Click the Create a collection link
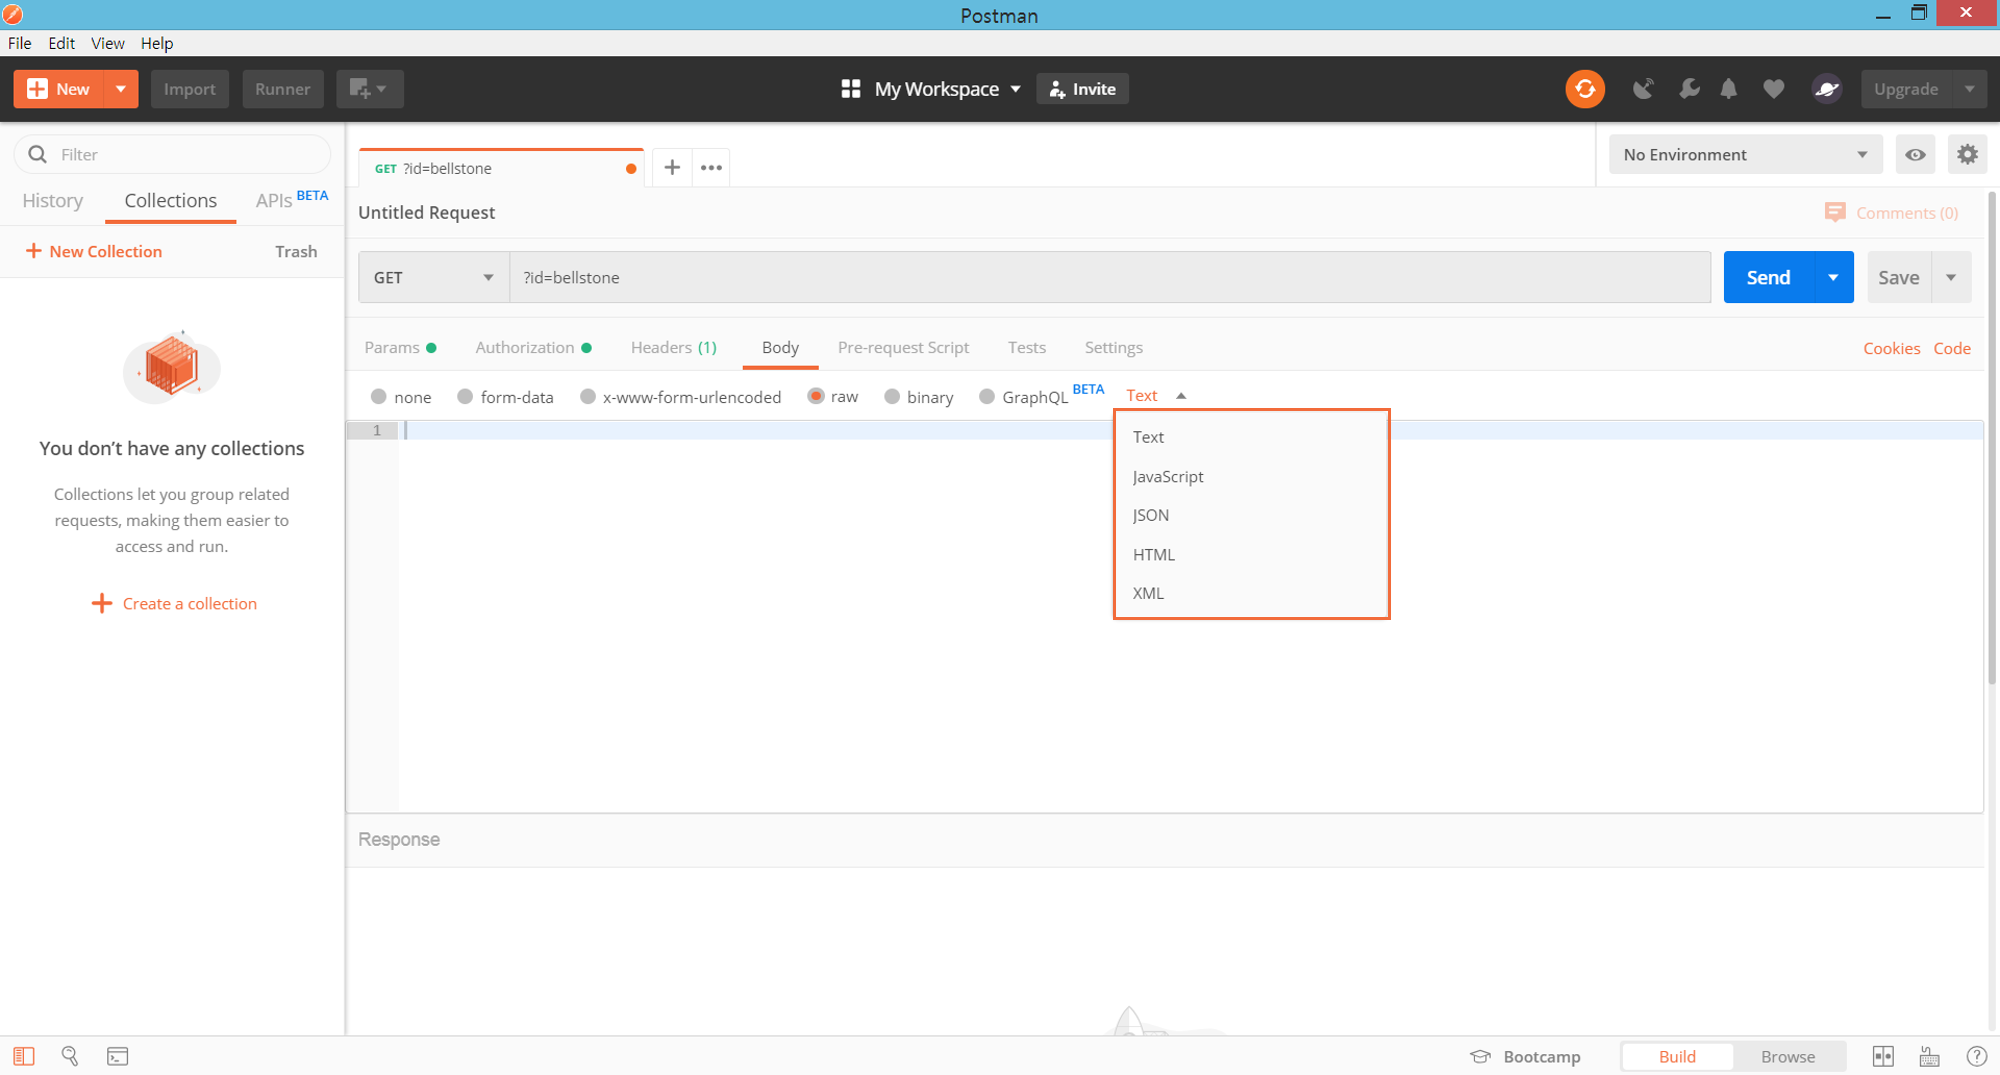 [x=174, y=604]
